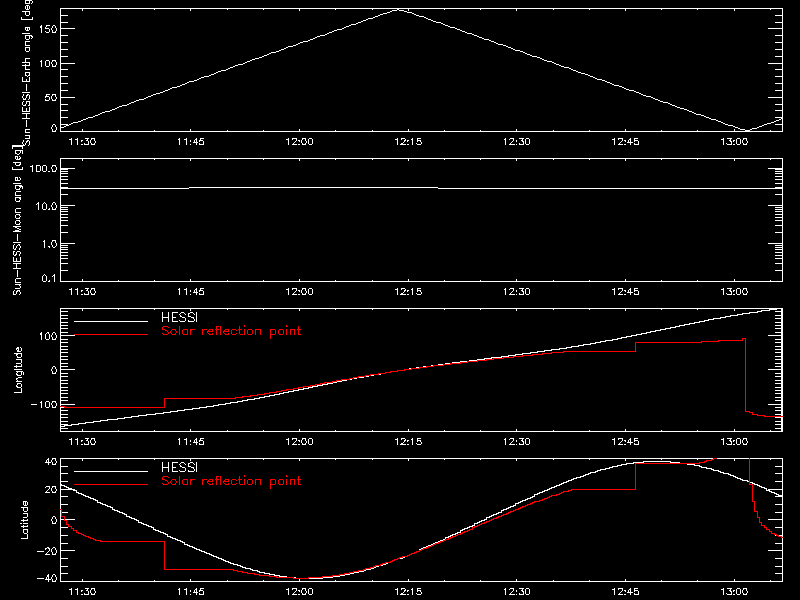Click the 13:00 time label under Longitude plot
The height and width of the screenshot is (600, 800).
click(x=734, y=442)
